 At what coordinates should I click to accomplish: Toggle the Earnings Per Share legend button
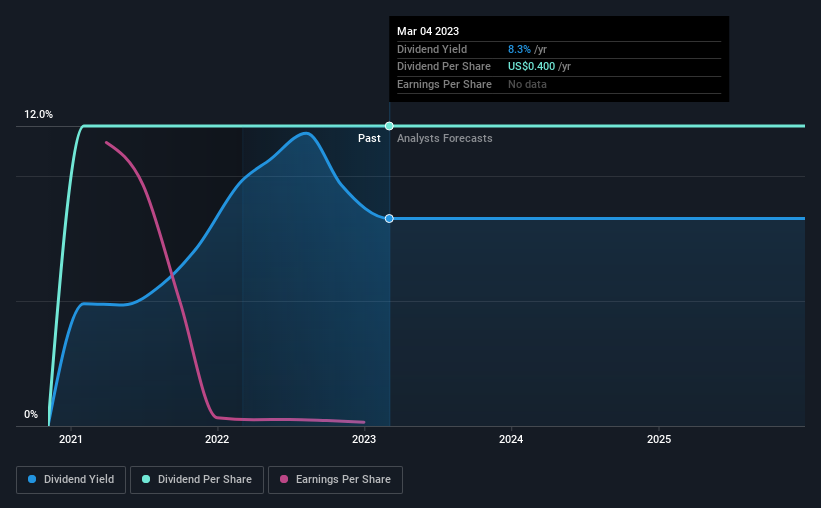pos(335,480)
